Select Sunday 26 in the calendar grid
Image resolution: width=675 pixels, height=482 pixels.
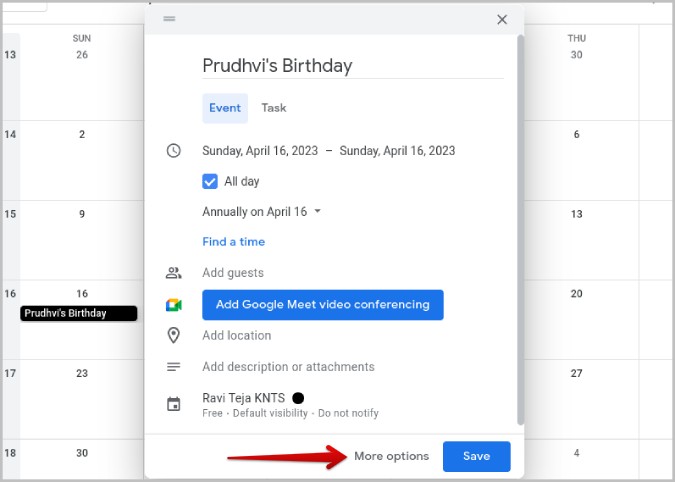pyautogui.click(x=82, y=55)
